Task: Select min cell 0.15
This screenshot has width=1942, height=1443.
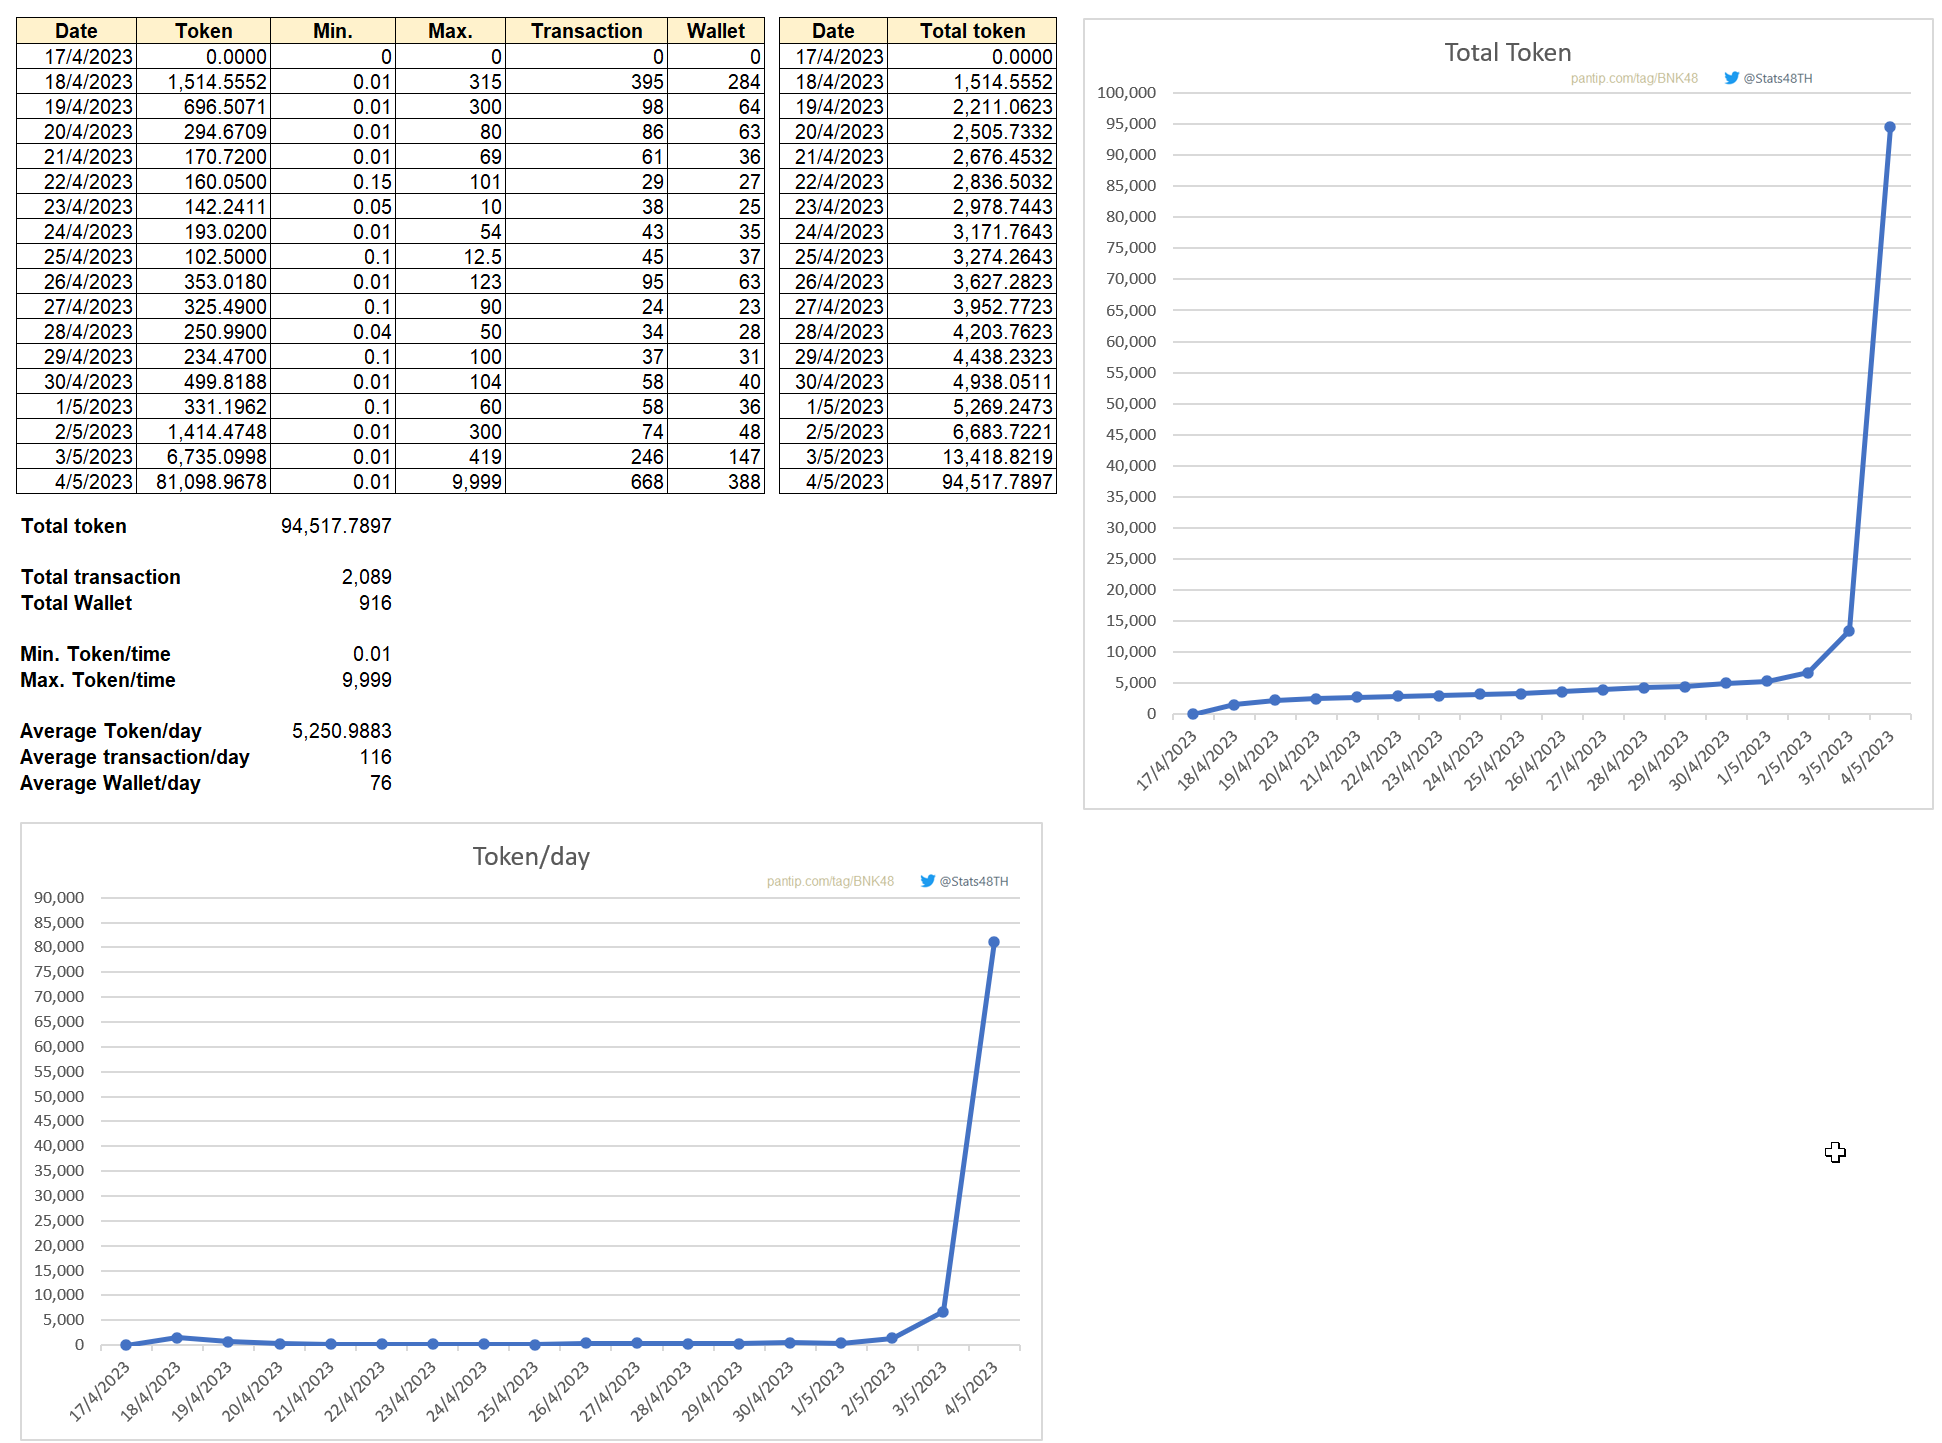Action: tap(333, 181)
